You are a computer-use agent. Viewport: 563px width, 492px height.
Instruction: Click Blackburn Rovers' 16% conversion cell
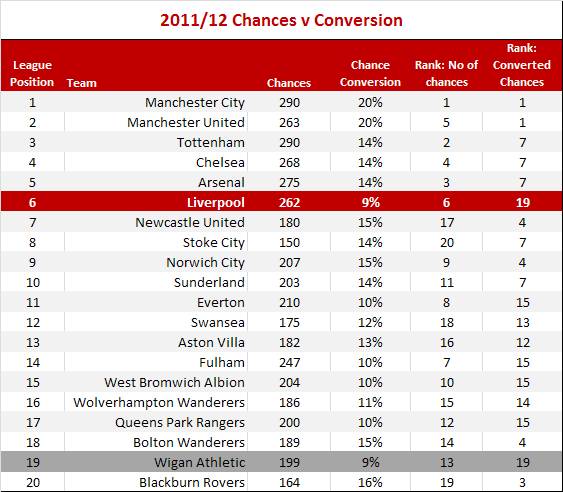point(370,482)
